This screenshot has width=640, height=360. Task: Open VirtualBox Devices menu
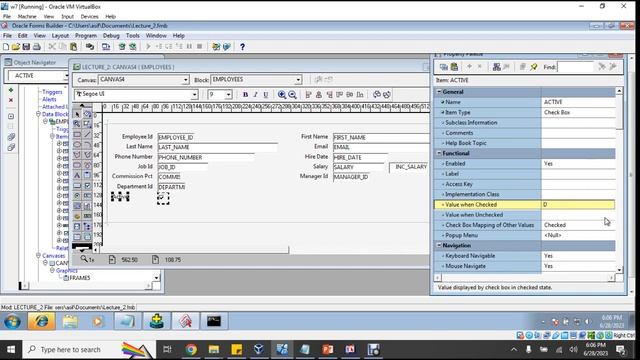click(x=89, y=16)
